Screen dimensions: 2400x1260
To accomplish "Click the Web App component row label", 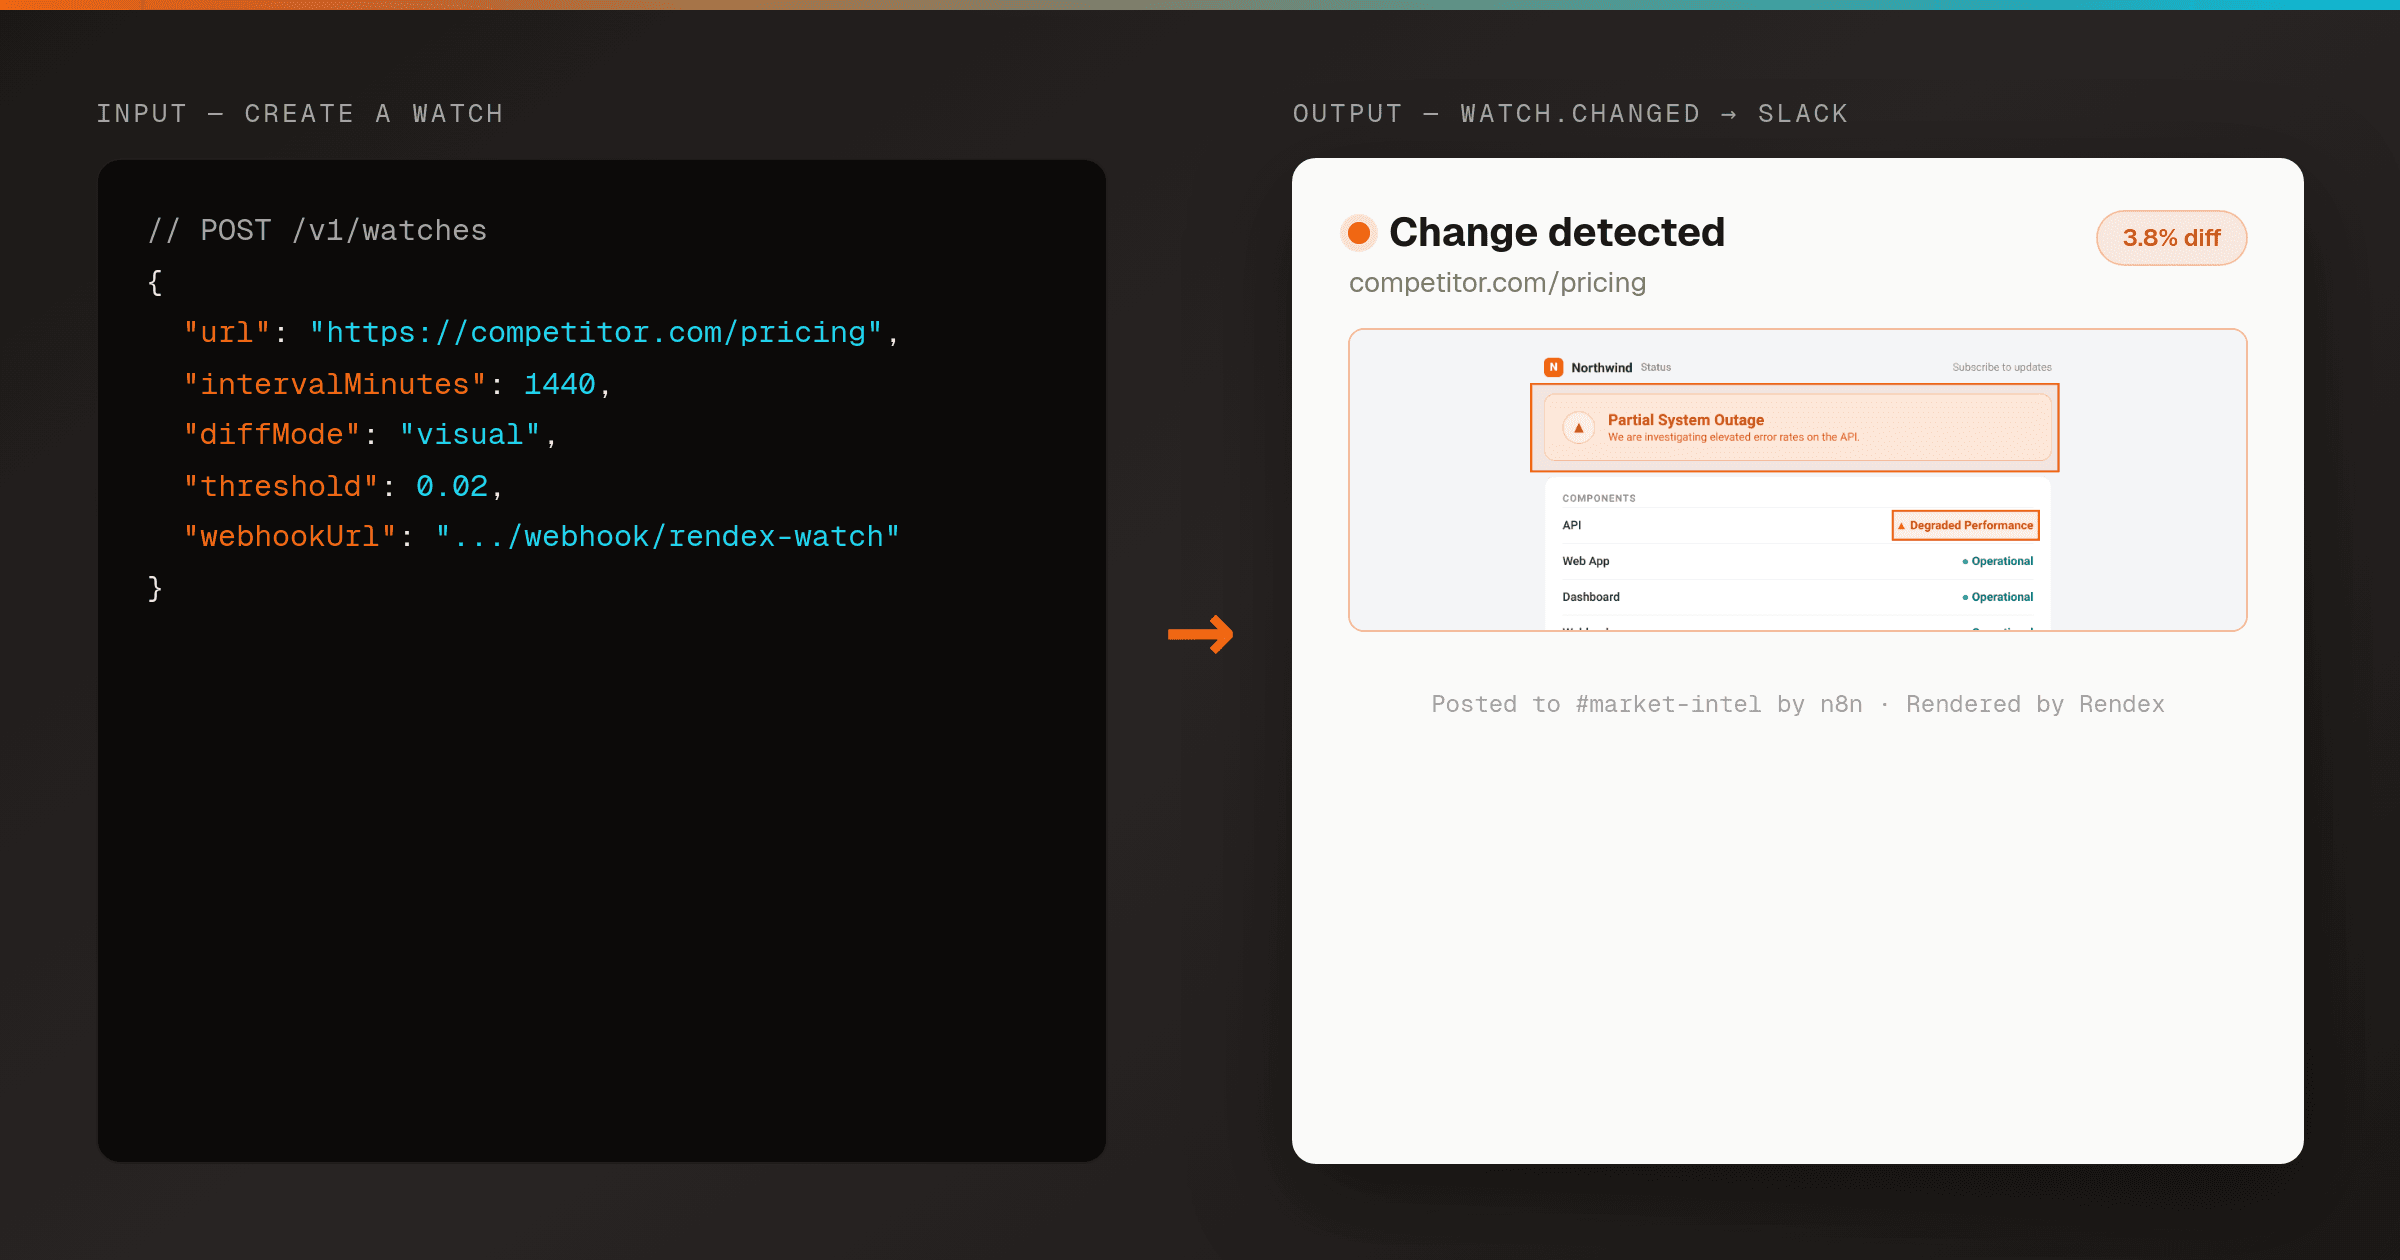I will 1585,561.
